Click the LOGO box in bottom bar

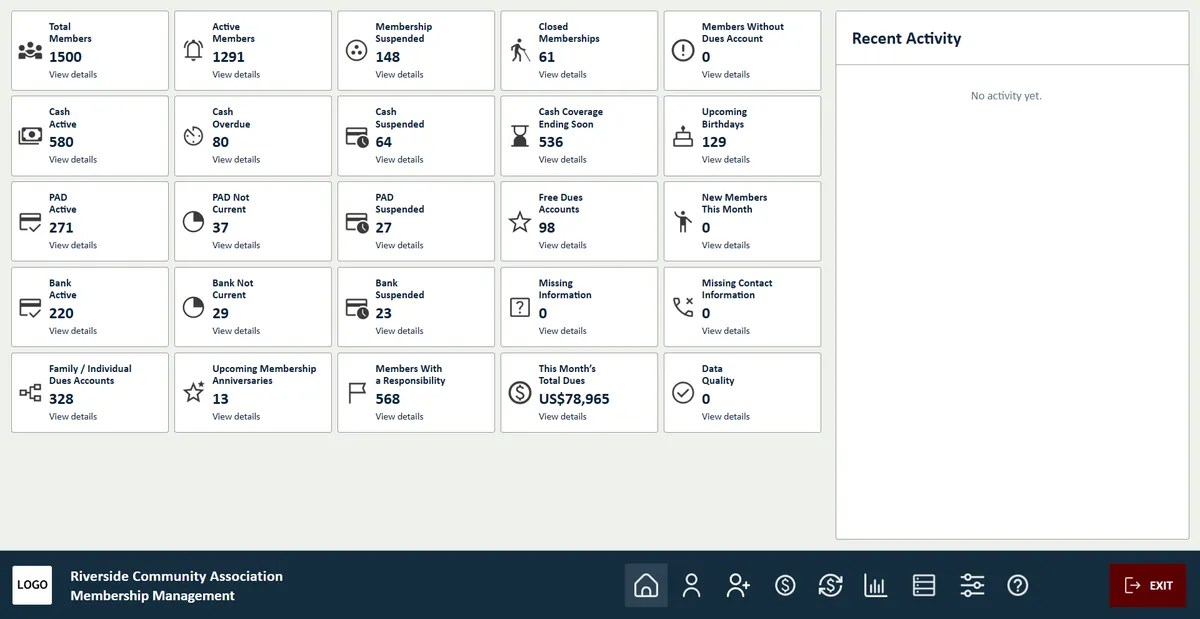(x=32, y=585)
